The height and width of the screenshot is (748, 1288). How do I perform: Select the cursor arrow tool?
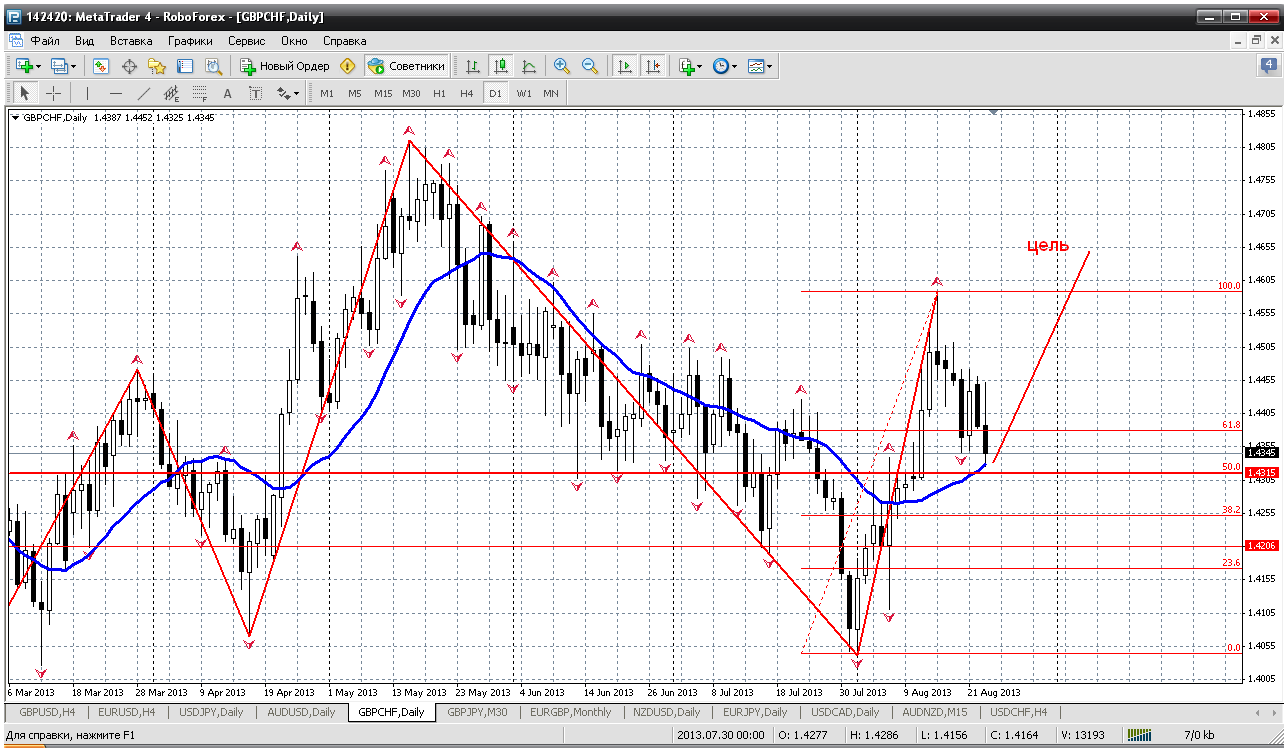(x=25, y=93)
